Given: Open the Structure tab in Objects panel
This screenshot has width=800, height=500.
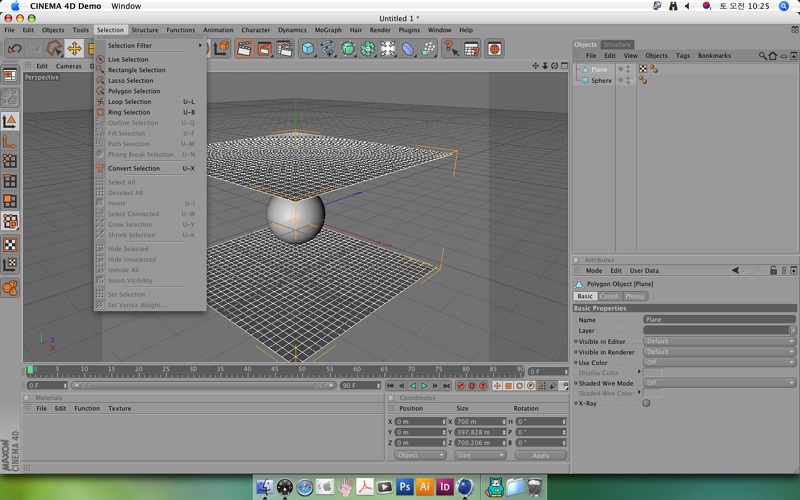Looking at the screenshot, I should coord(617,44).
